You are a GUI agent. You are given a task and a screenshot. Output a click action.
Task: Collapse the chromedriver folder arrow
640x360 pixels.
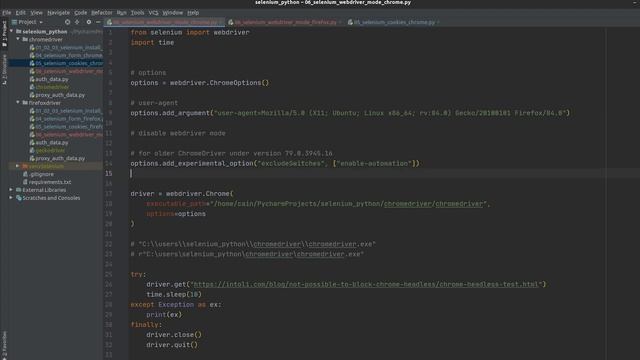pos(18,39)
